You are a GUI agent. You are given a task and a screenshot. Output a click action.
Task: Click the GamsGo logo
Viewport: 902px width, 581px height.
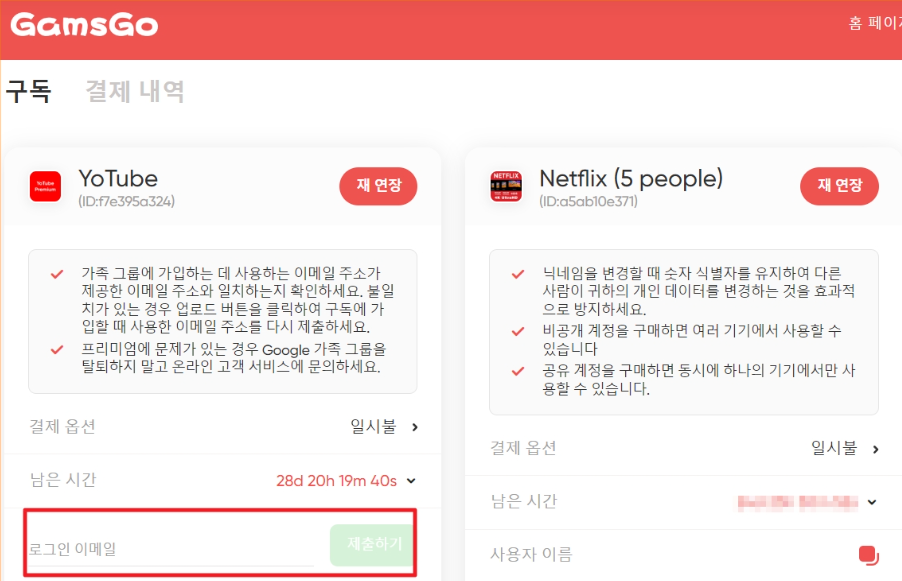pos(84,25)
